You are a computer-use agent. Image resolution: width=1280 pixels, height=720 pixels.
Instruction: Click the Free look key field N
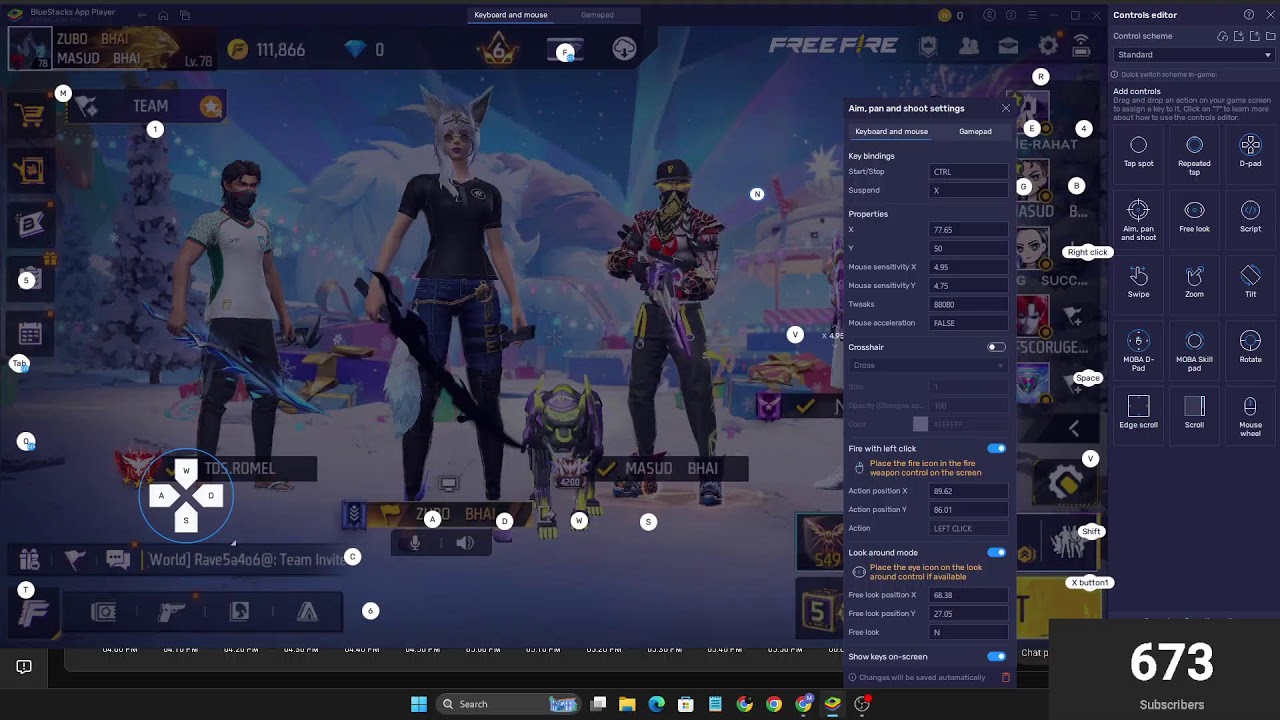967,632
